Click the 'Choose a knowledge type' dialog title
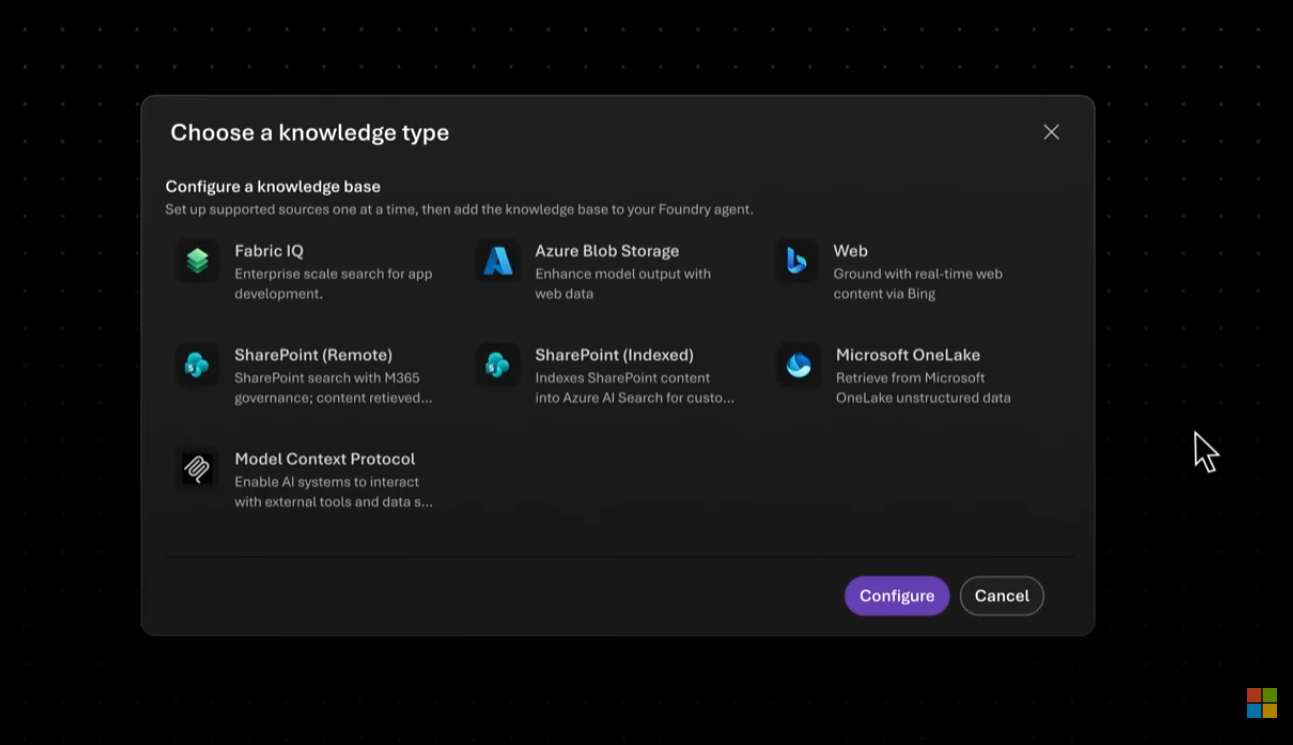The height and width of the screenshot is (745, 1293). point(310,133)
